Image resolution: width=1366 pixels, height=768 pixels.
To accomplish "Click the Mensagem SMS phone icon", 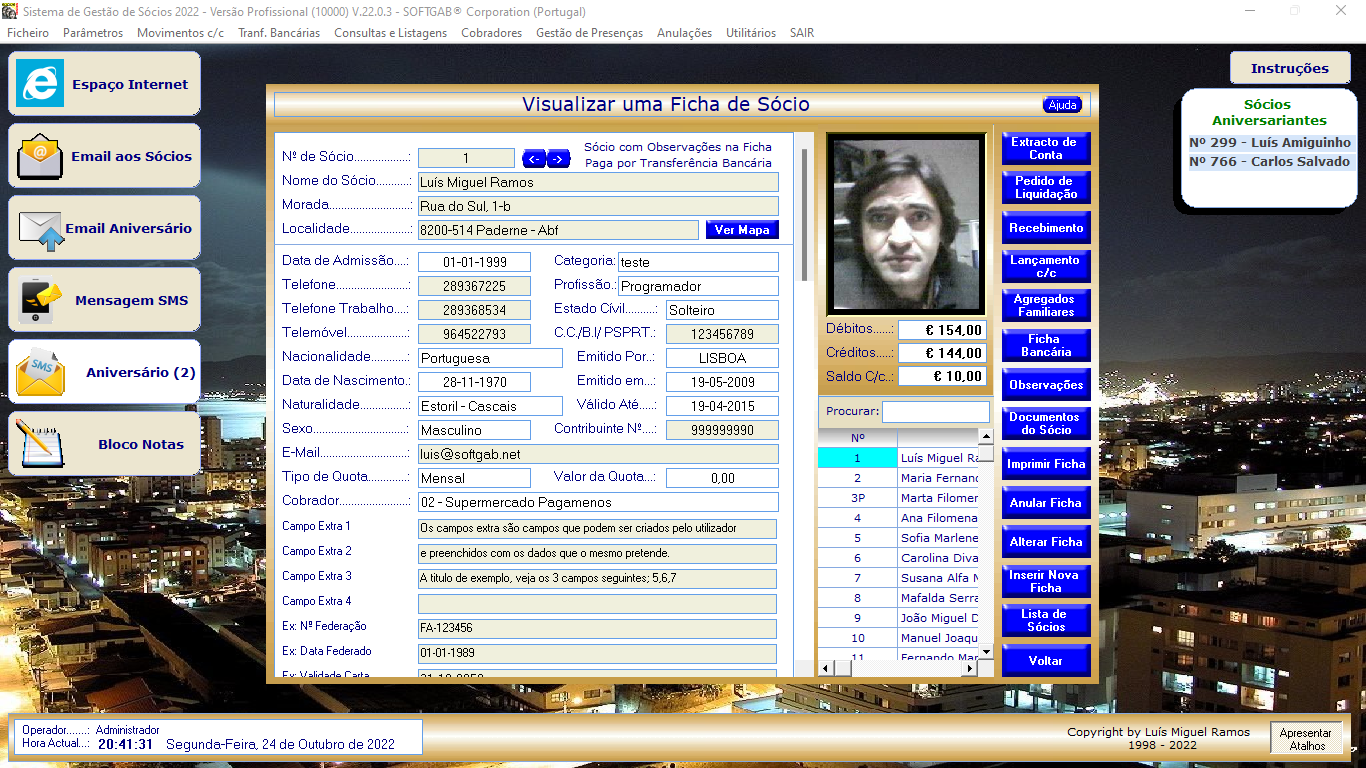I will [40, 300].
